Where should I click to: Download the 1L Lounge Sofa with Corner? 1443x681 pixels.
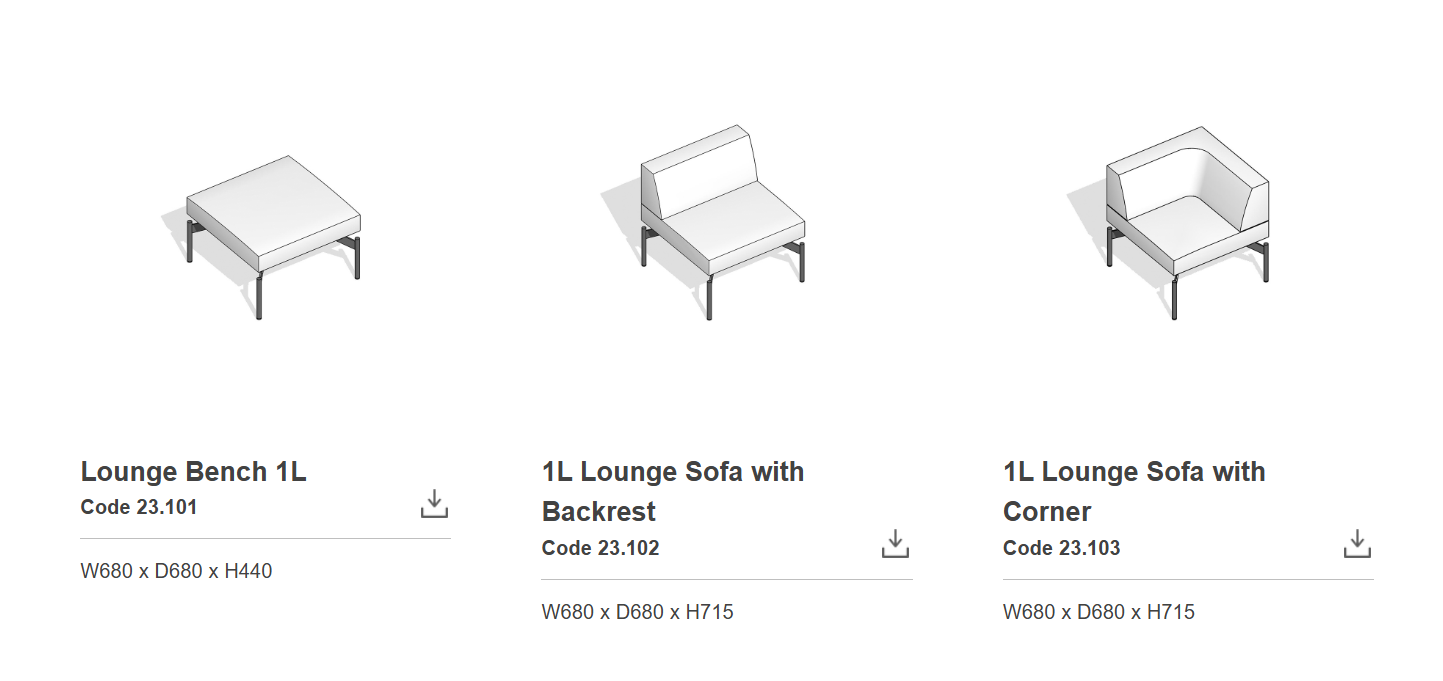click(x=1356, y=544)
